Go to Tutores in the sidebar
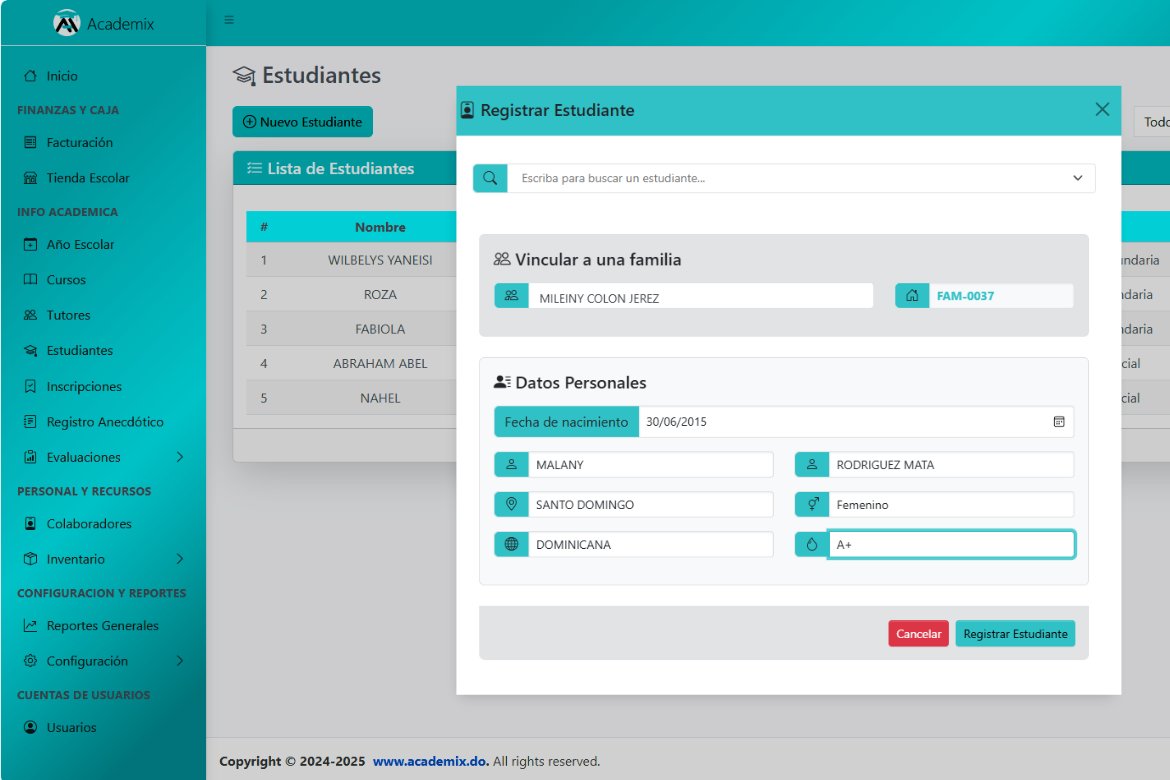 tap(68, 315)
